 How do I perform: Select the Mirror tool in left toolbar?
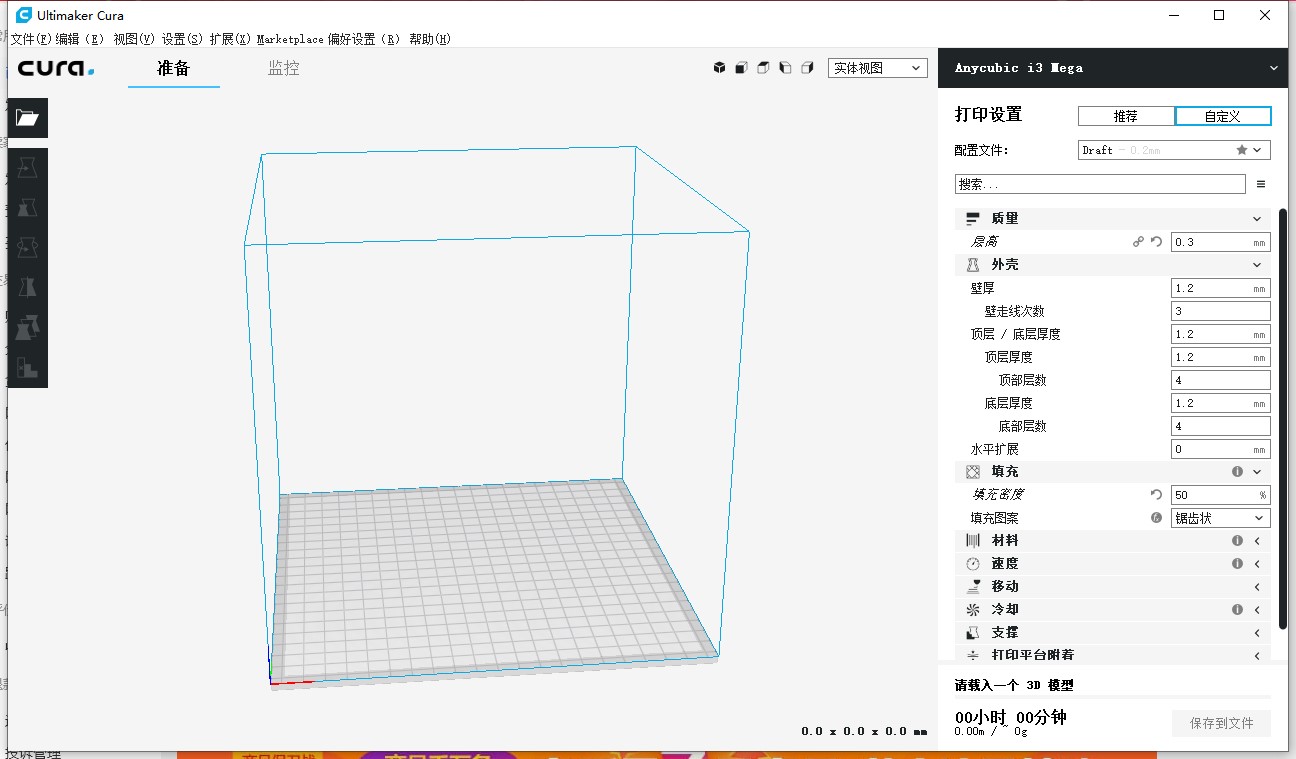[27, 287]
